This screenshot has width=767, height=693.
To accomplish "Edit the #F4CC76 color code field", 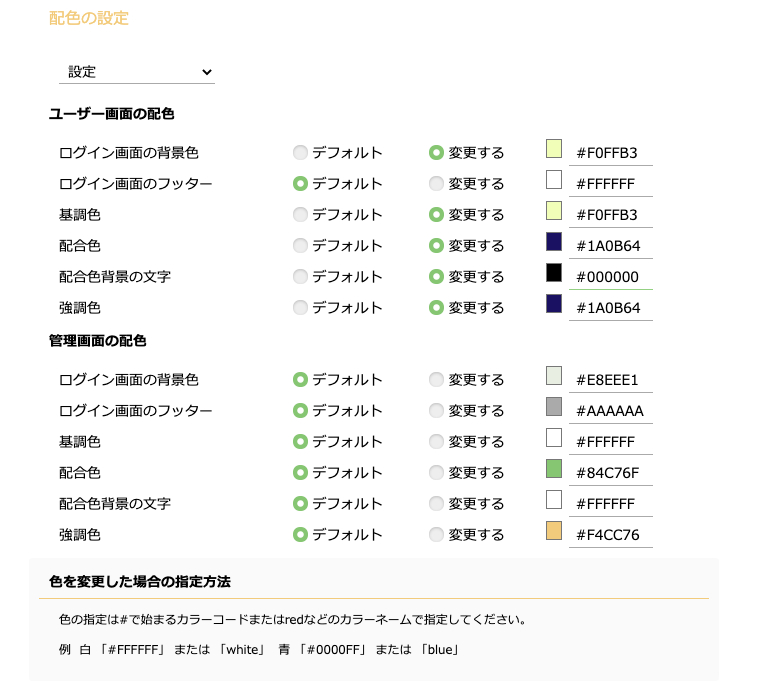I will tap(610, 535).
